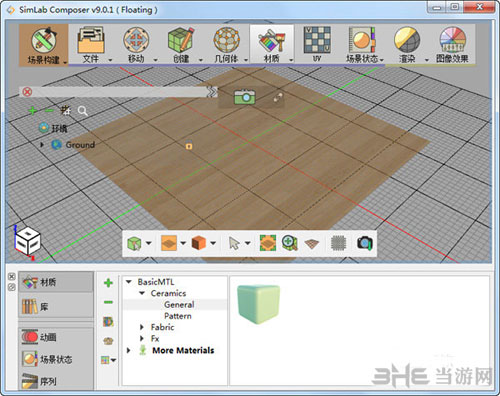Image resolution: width=500 pixels, height=396 pixels.
Task: Click the fit-all zoom extents icon
Action: click(x=268, y=243)
